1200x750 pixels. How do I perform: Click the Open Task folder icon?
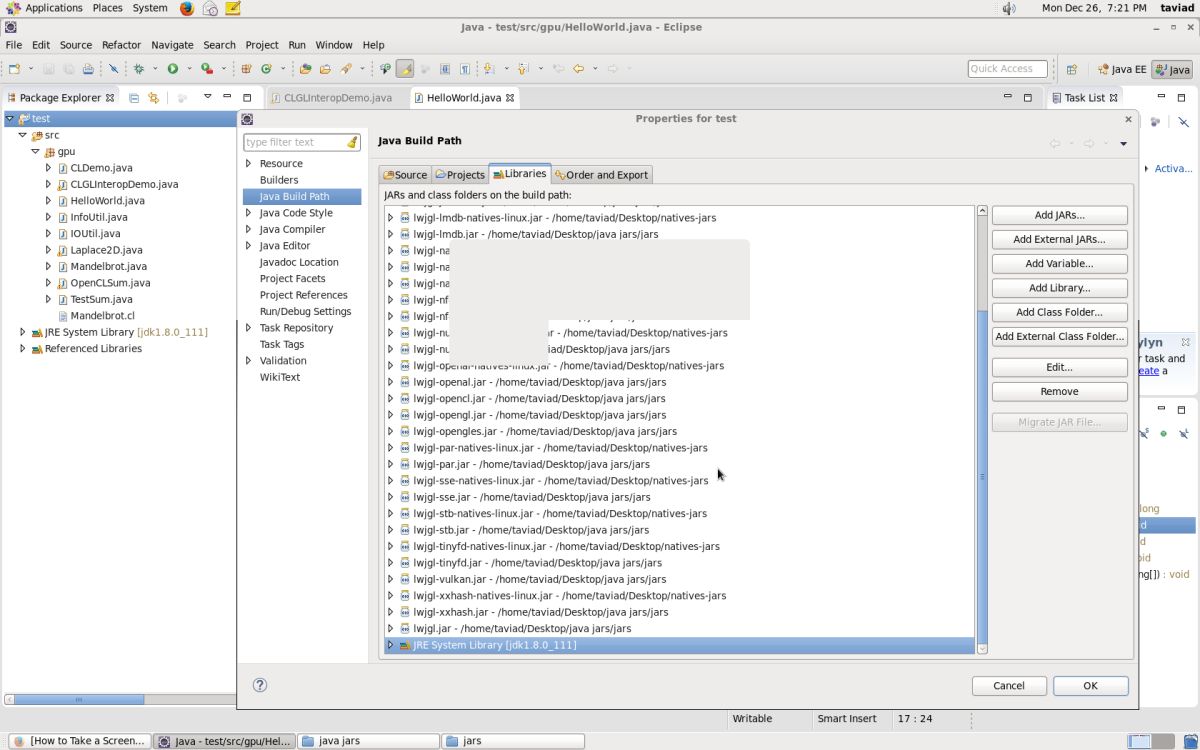[325, 69]
